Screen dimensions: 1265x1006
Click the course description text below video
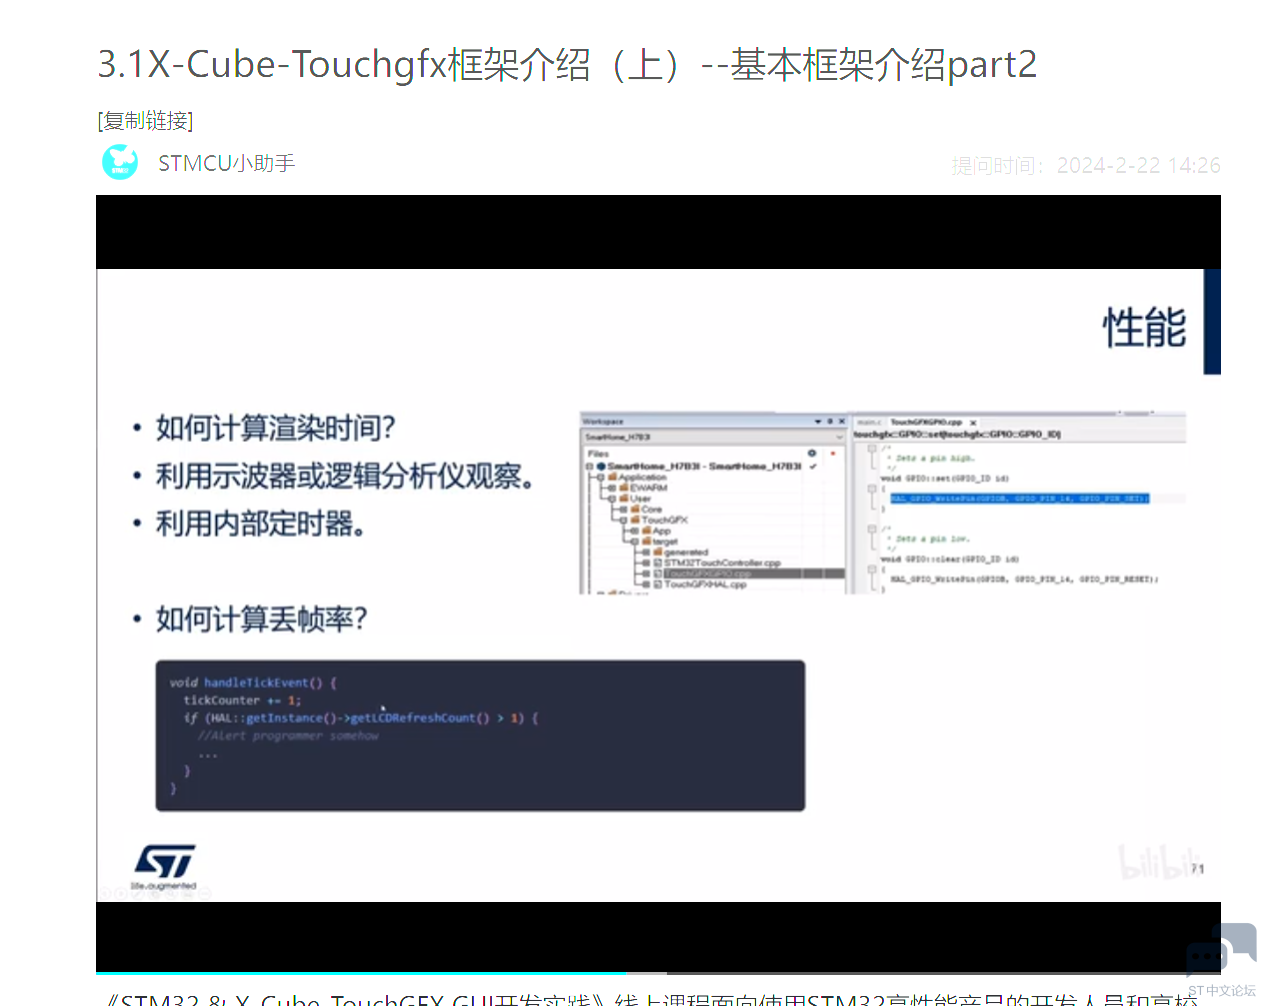[651, 998]
